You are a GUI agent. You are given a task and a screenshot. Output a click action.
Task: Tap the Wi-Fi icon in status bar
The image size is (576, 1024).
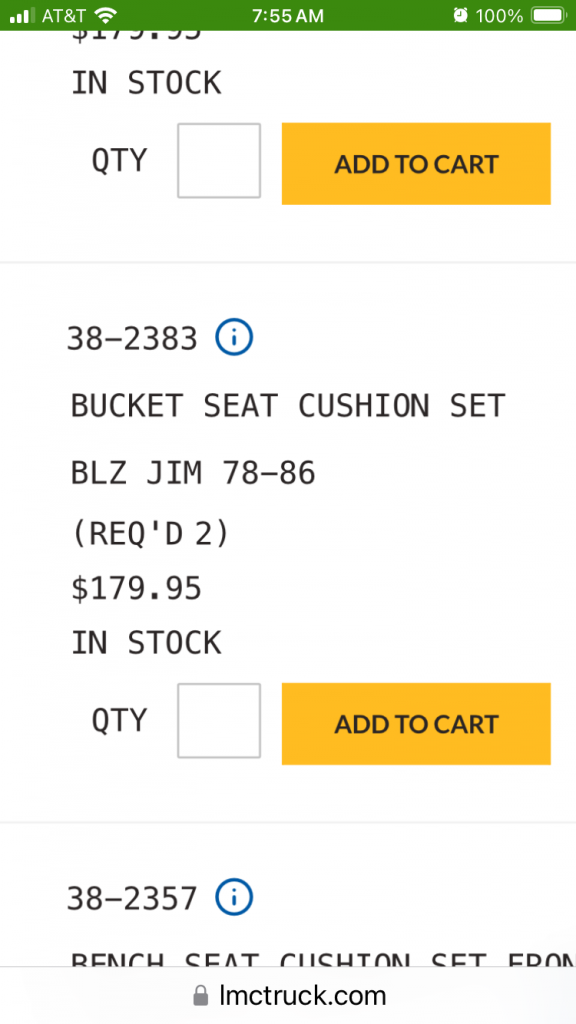(x=105, y=15)
